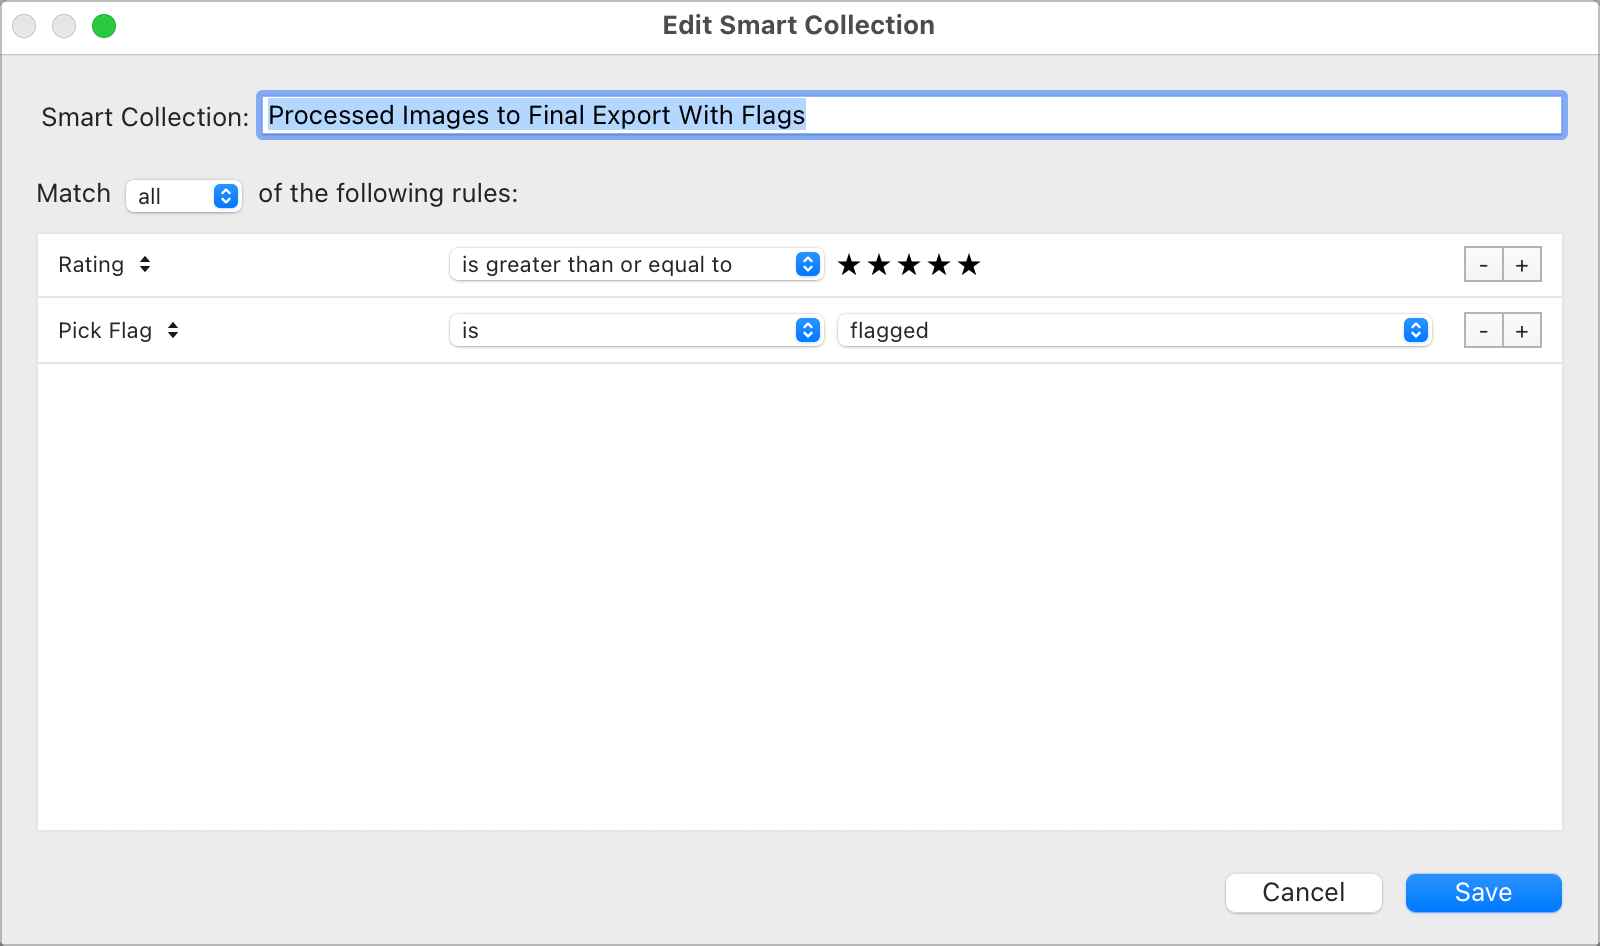Viewport: 1600px width, 946px height.
Task: Set rating to five stars by clicking fifth star
Action: [969, 264]
